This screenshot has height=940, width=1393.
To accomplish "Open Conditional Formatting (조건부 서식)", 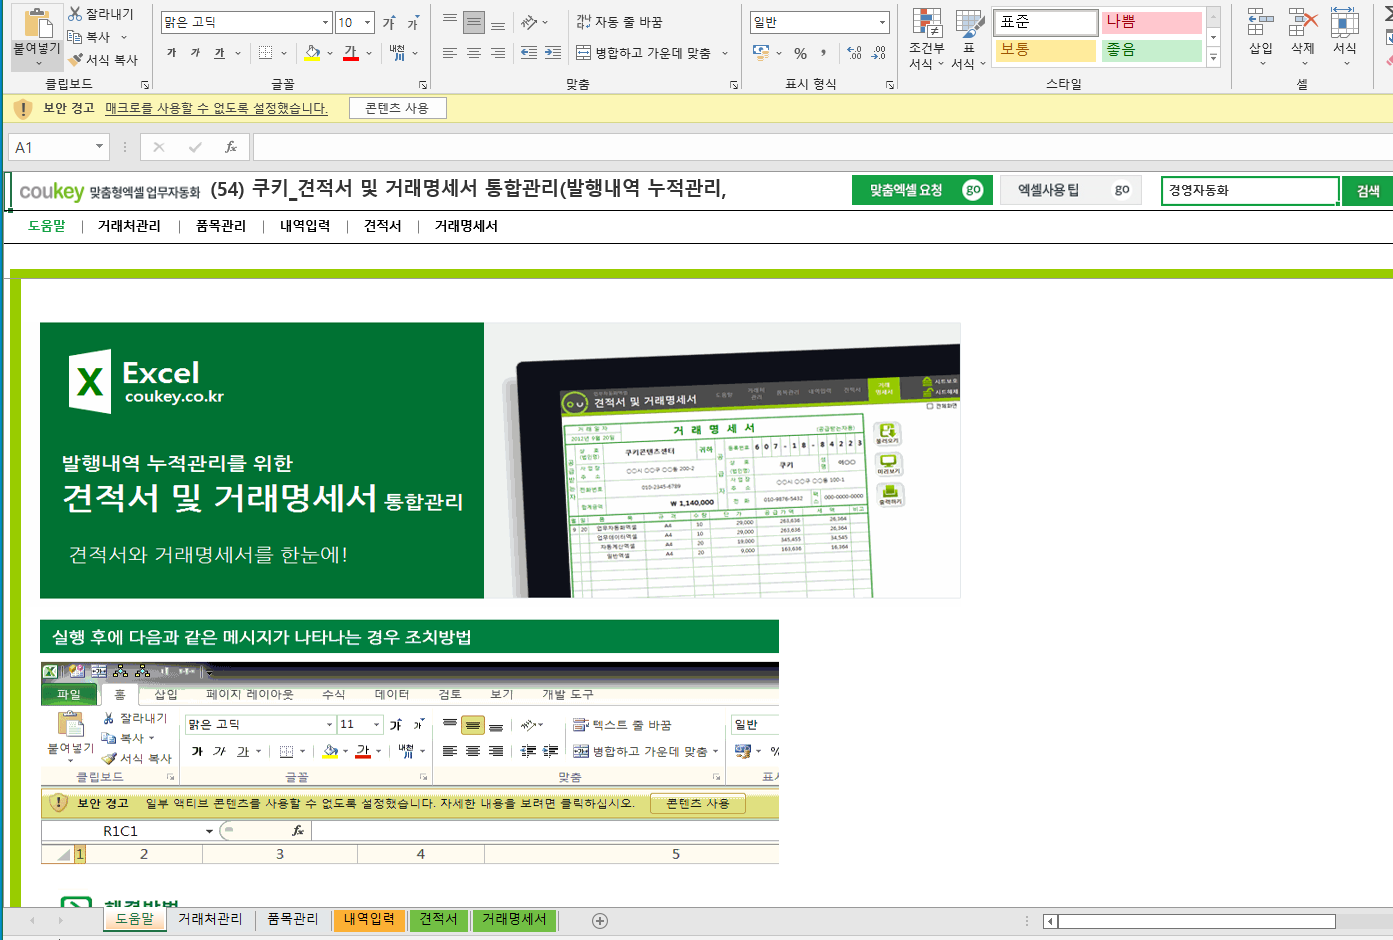I will 926,40.
